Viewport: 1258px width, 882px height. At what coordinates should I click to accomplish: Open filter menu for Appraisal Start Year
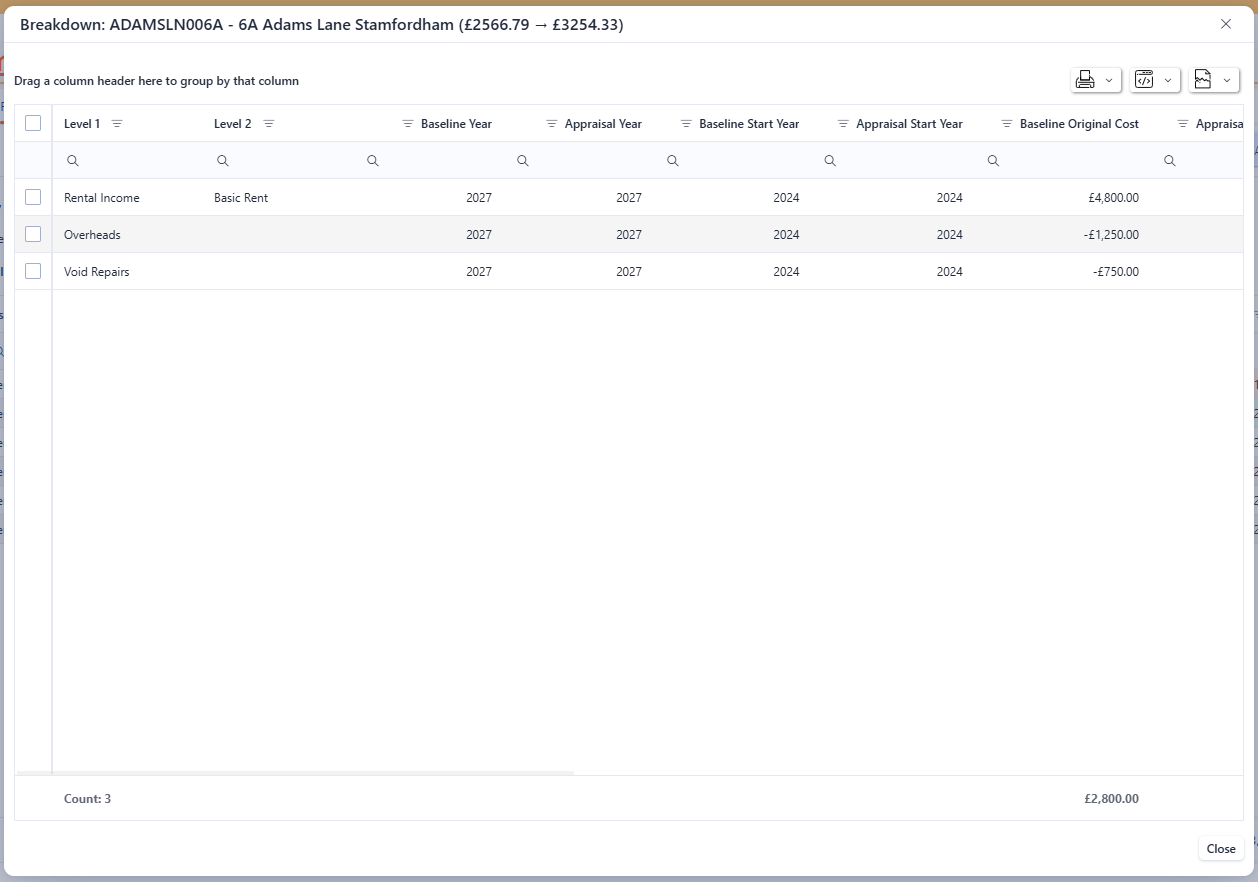coord(843,124)
